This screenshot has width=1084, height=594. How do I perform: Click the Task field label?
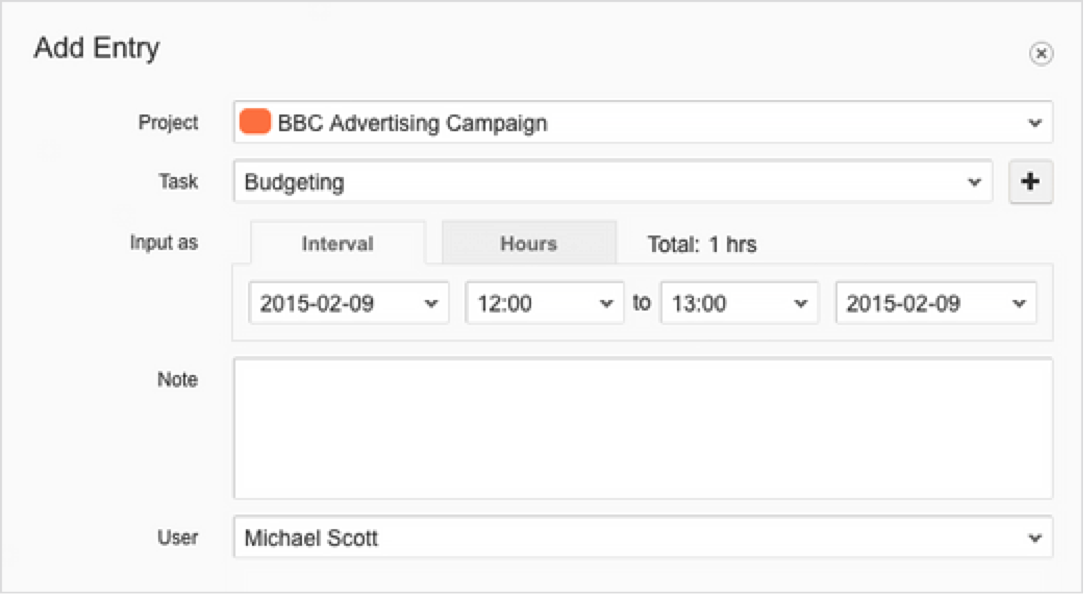click(x=178, y=181)
